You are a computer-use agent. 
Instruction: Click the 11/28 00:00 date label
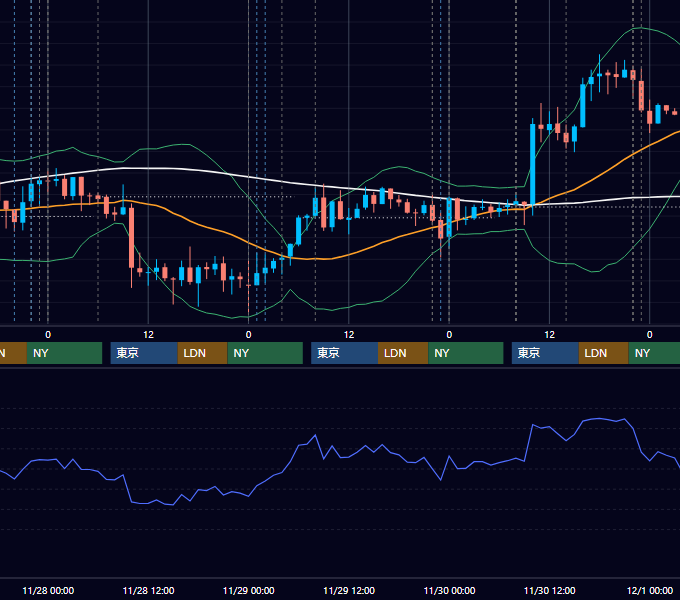coord(48,590)
